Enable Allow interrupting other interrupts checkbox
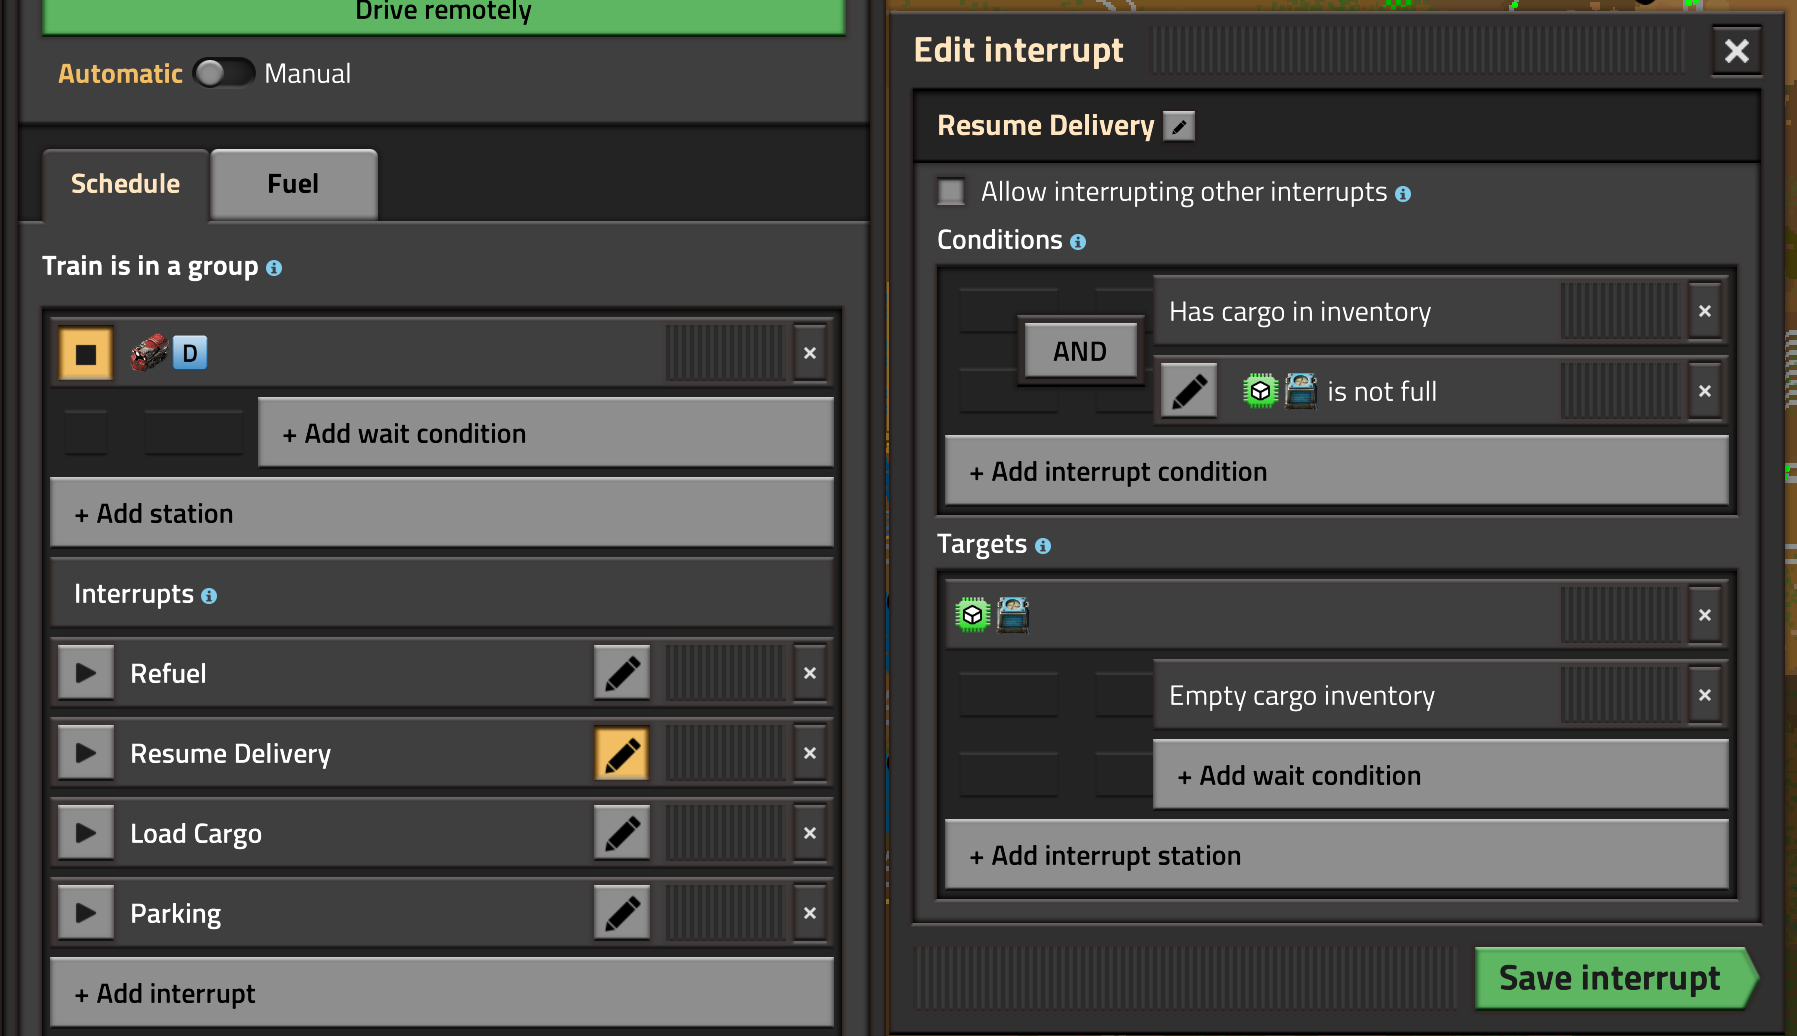Image resolution: width=1797 pixels, height=1036 pixels. (x=951, y=192)
